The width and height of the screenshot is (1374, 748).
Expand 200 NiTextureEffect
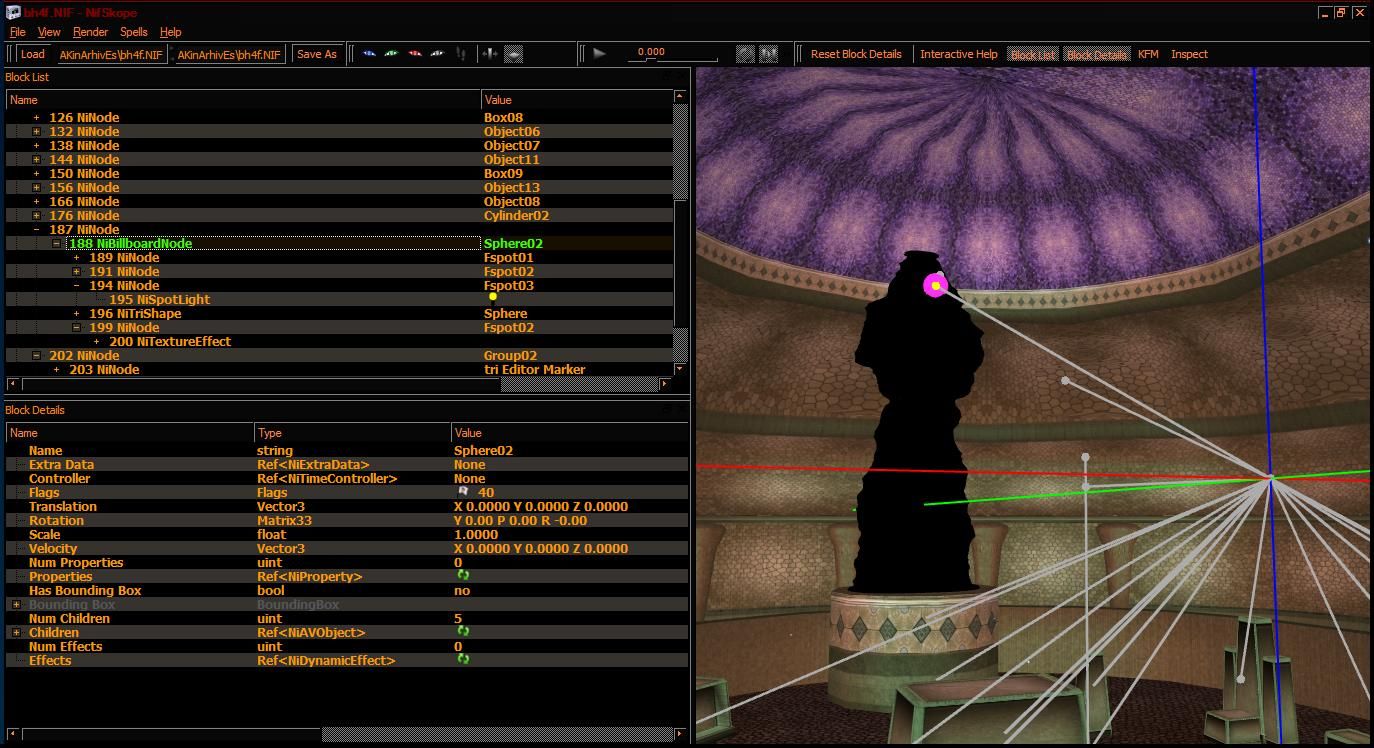[x=97, y=341]
